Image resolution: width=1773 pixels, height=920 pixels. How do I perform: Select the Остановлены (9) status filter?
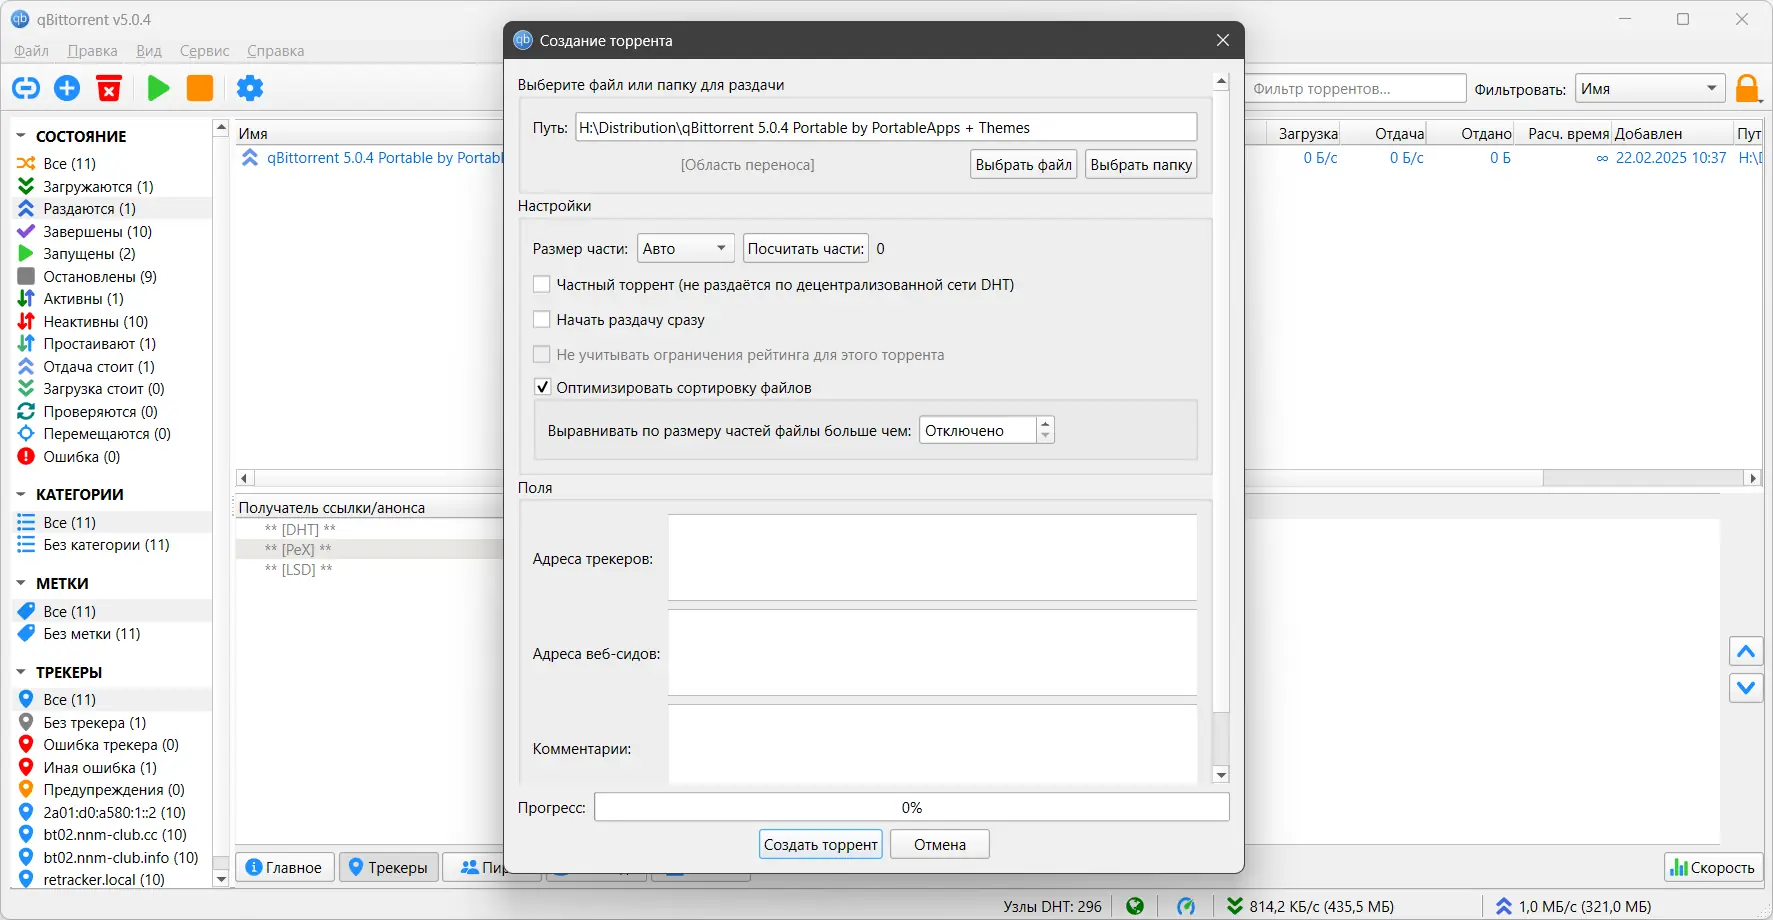click(100, 276)
